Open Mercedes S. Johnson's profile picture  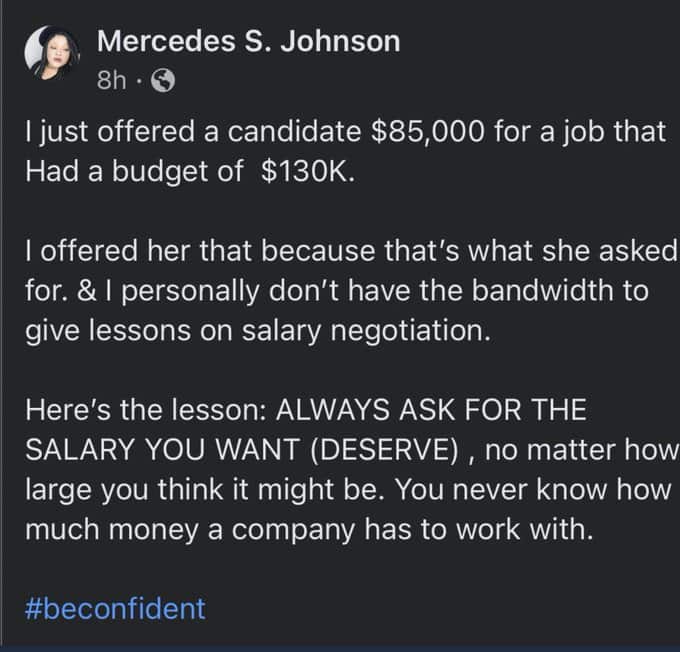click(x=52, y=53)
